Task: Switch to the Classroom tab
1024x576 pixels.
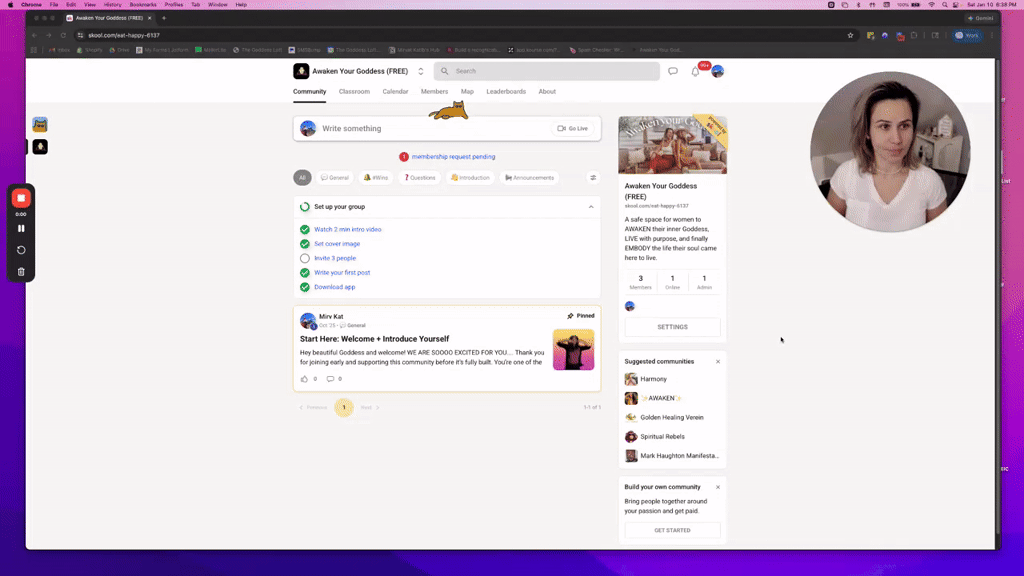Action: [x=354, y=91]
